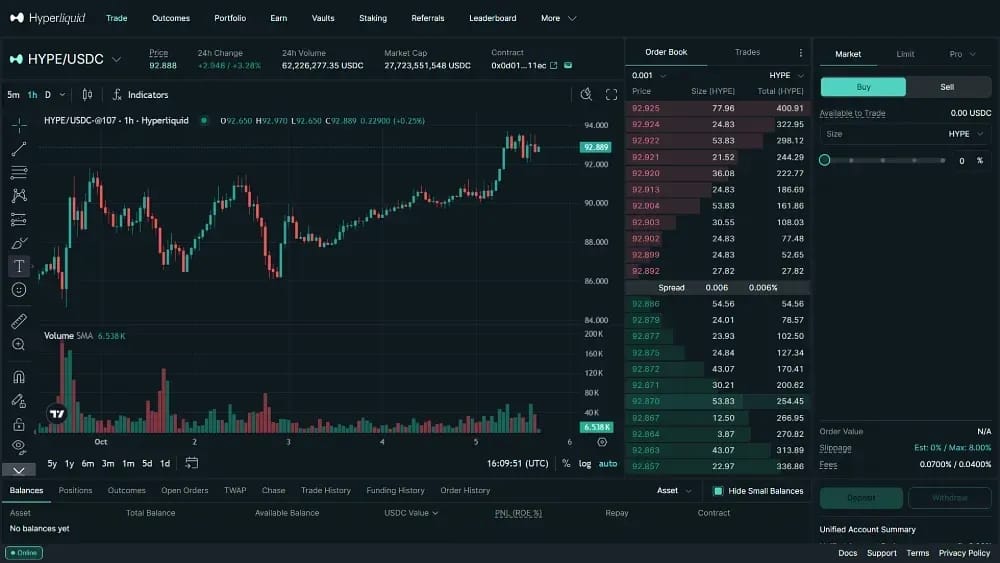Screen dimensions: 1000x563
Task: Select the trend line drawing tool
Action: (x=19, y=149)
